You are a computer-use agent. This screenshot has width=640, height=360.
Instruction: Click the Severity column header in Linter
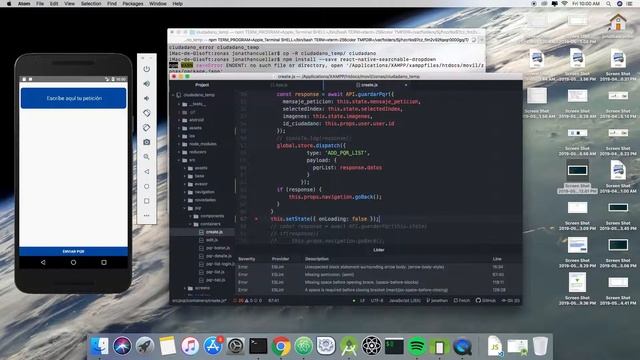coord(247,259)
